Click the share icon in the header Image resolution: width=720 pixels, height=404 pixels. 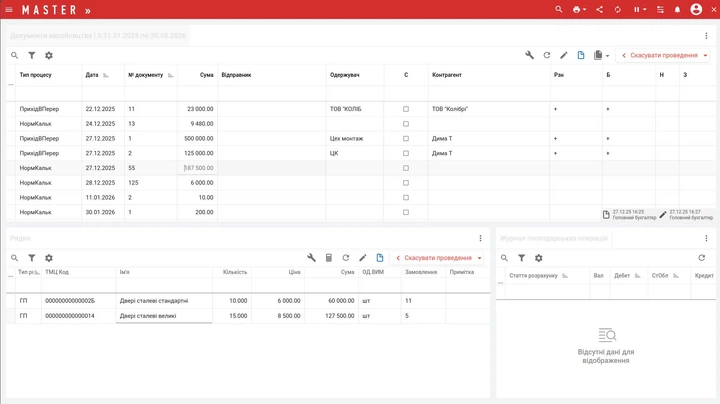[599, 9]
